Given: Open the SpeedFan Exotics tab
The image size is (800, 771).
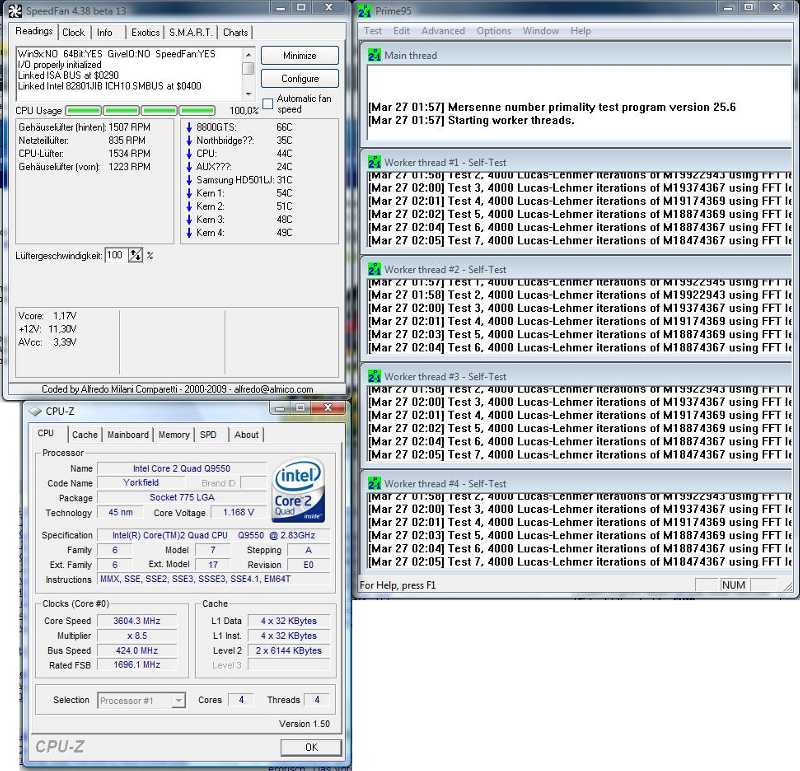Looking at the screenshot, I should [x=145, y=33].
